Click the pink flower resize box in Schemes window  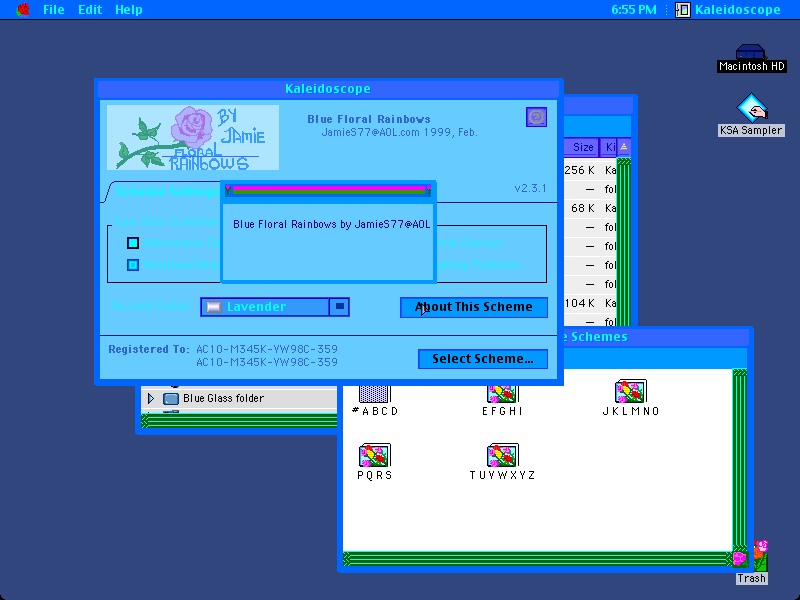coord(740,559)
